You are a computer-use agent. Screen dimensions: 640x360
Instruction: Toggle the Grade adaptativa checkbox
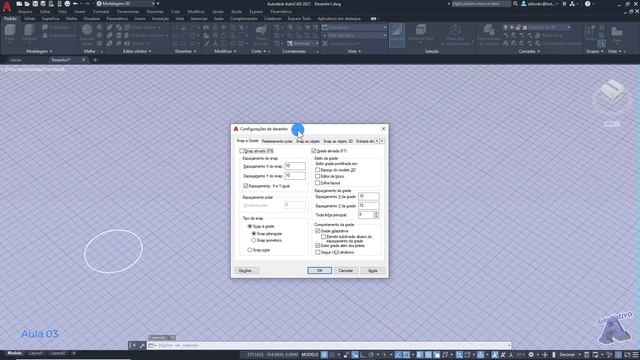click(x=318, y=231)
